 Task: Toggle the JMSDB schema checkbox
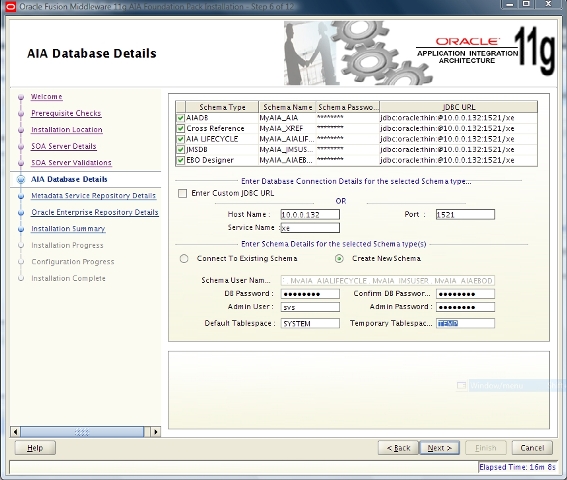click(180, 149)
